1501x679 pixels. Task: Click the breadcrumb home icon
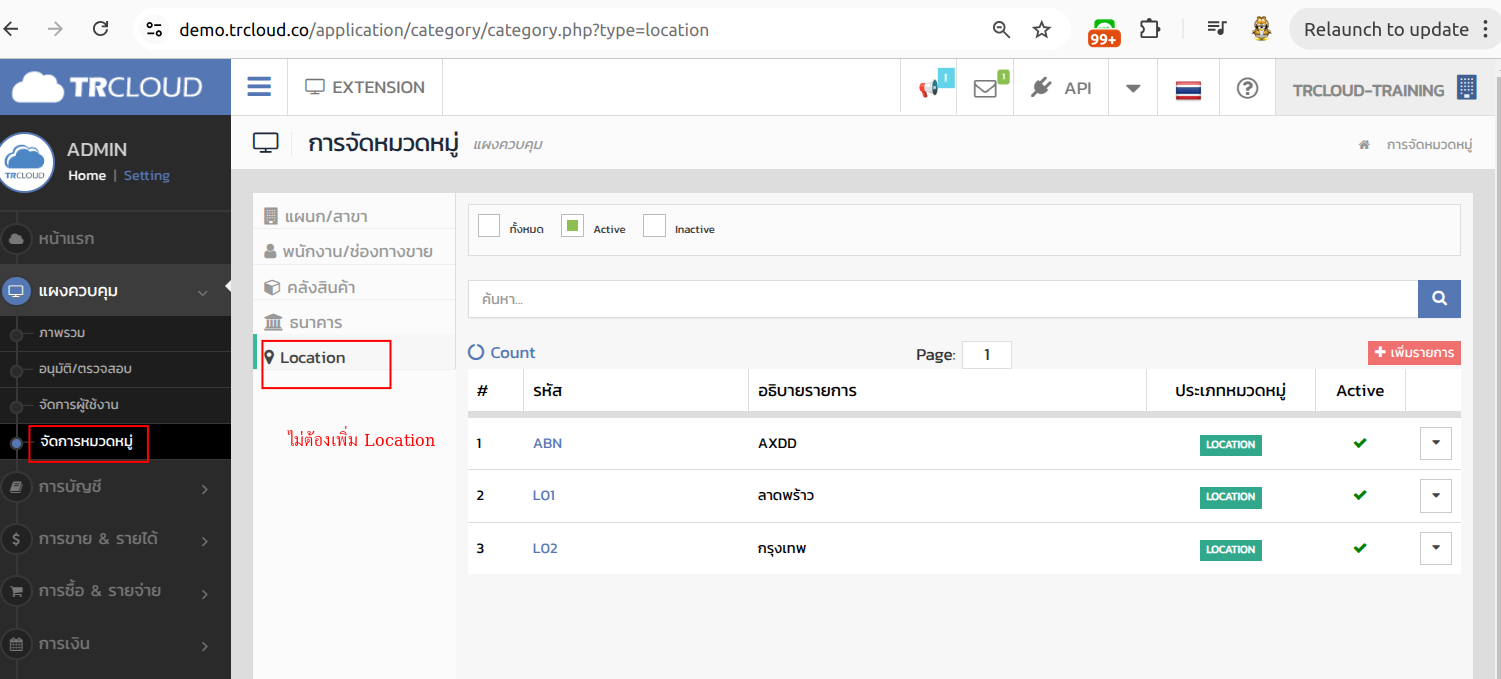(1364, 145)
